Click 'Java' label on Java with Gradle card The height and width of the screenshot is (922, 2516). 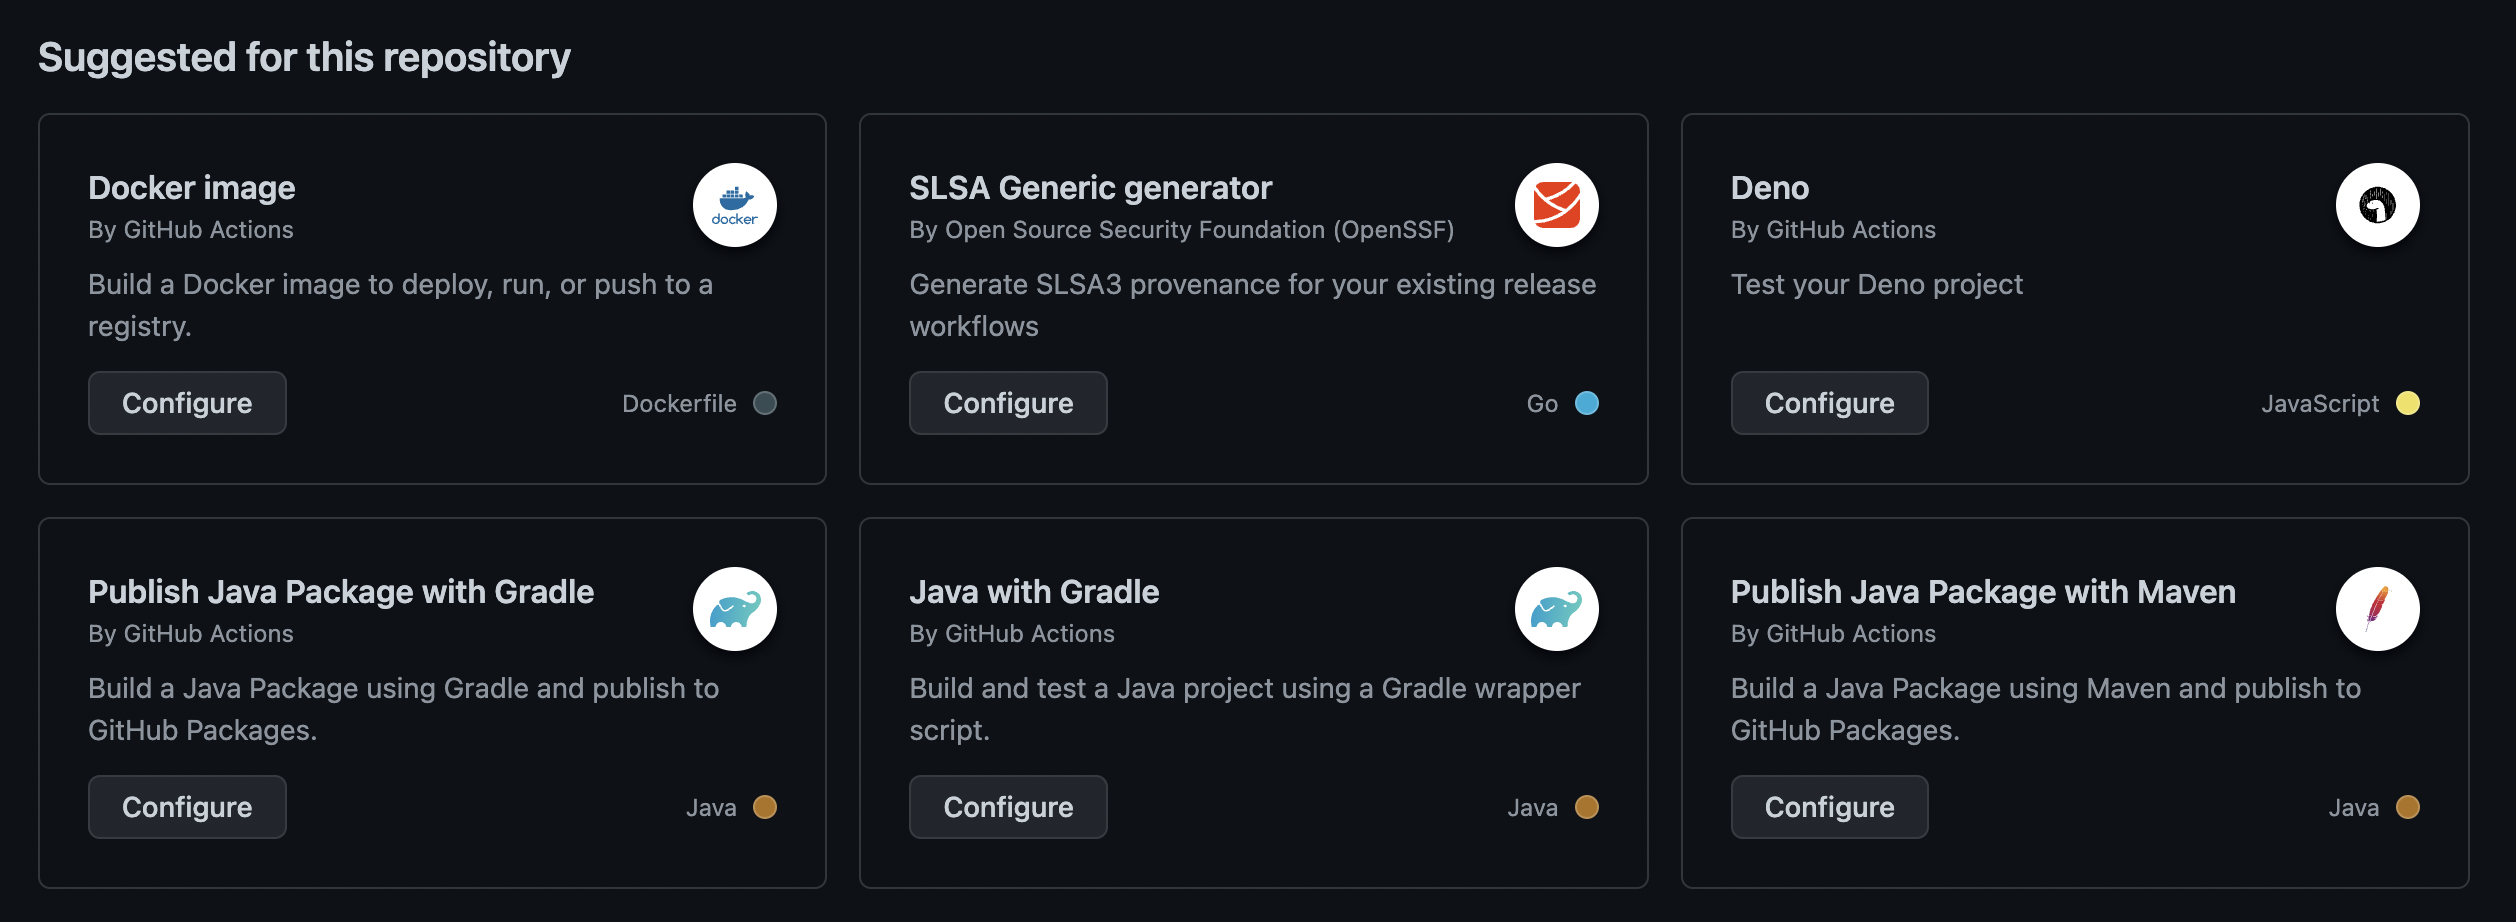[1532, 808]
